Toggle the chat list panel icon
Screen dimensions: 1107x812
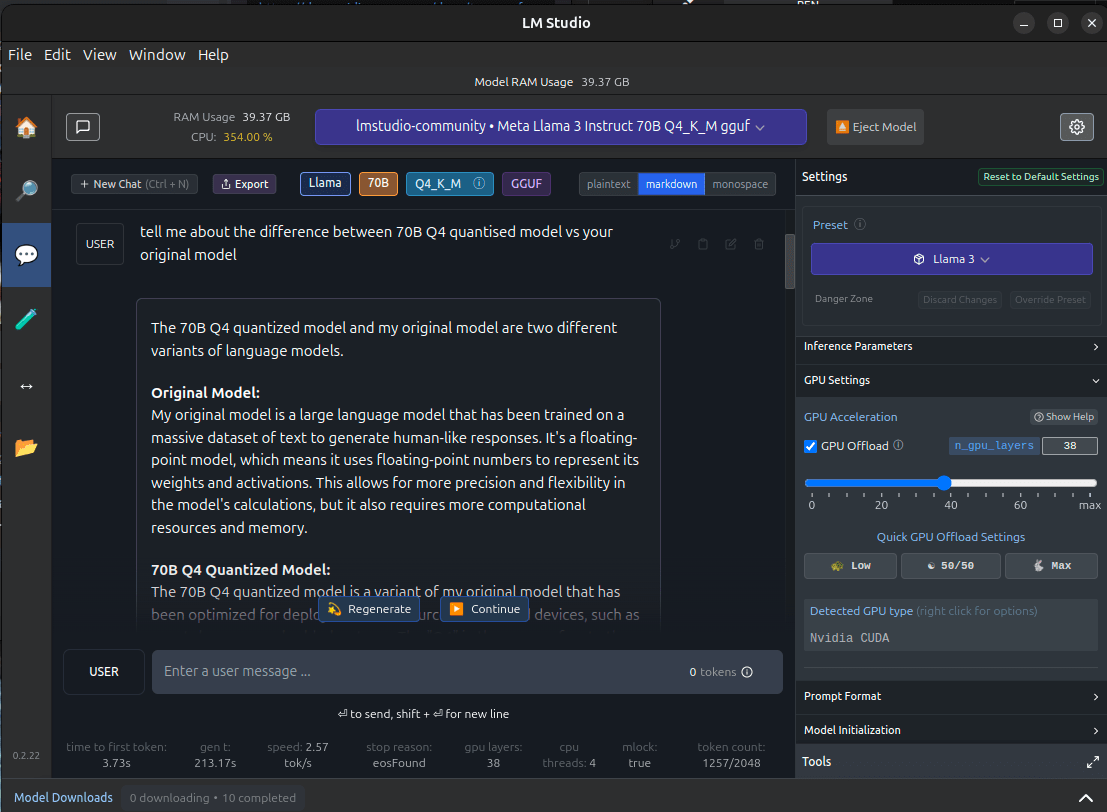click(x=83, y=127)
